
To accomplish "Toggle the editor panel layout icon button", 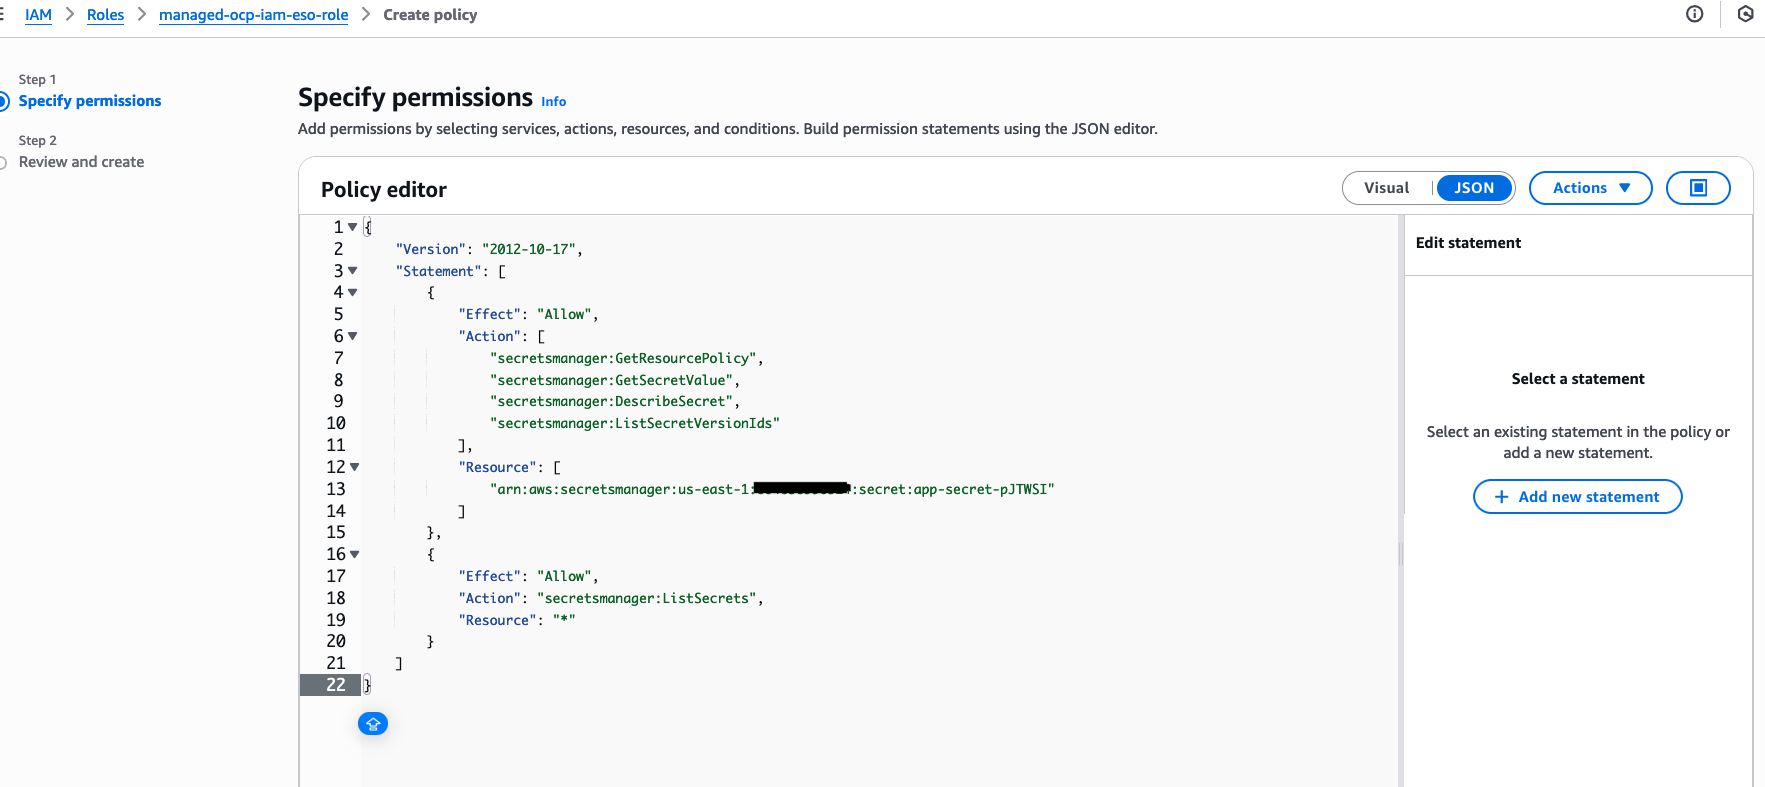I will point(1697,188).
